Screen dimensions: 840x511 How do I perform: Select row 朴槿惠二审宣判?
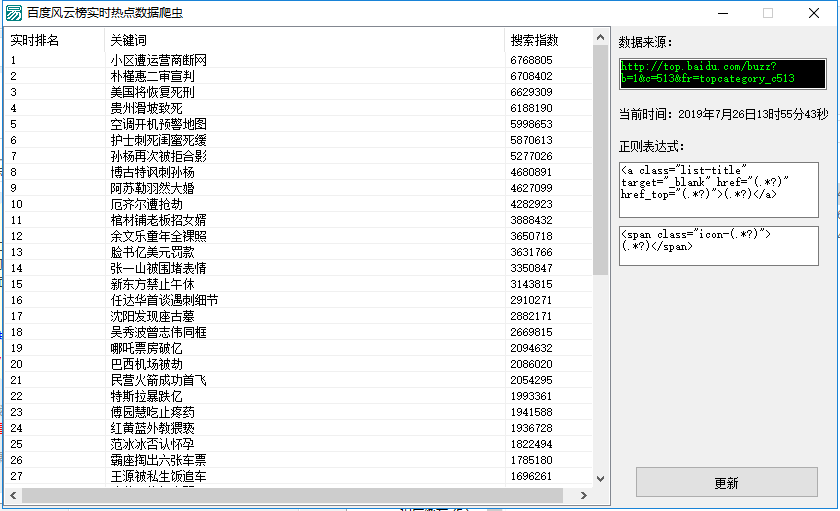tap(298, 76)
